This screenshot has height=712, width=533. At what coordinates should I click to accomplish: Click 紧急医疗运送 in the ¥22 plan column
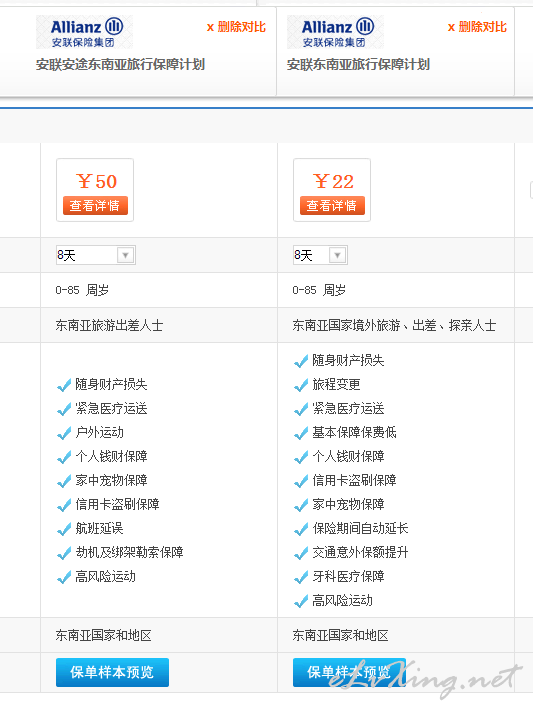(348, 409)
